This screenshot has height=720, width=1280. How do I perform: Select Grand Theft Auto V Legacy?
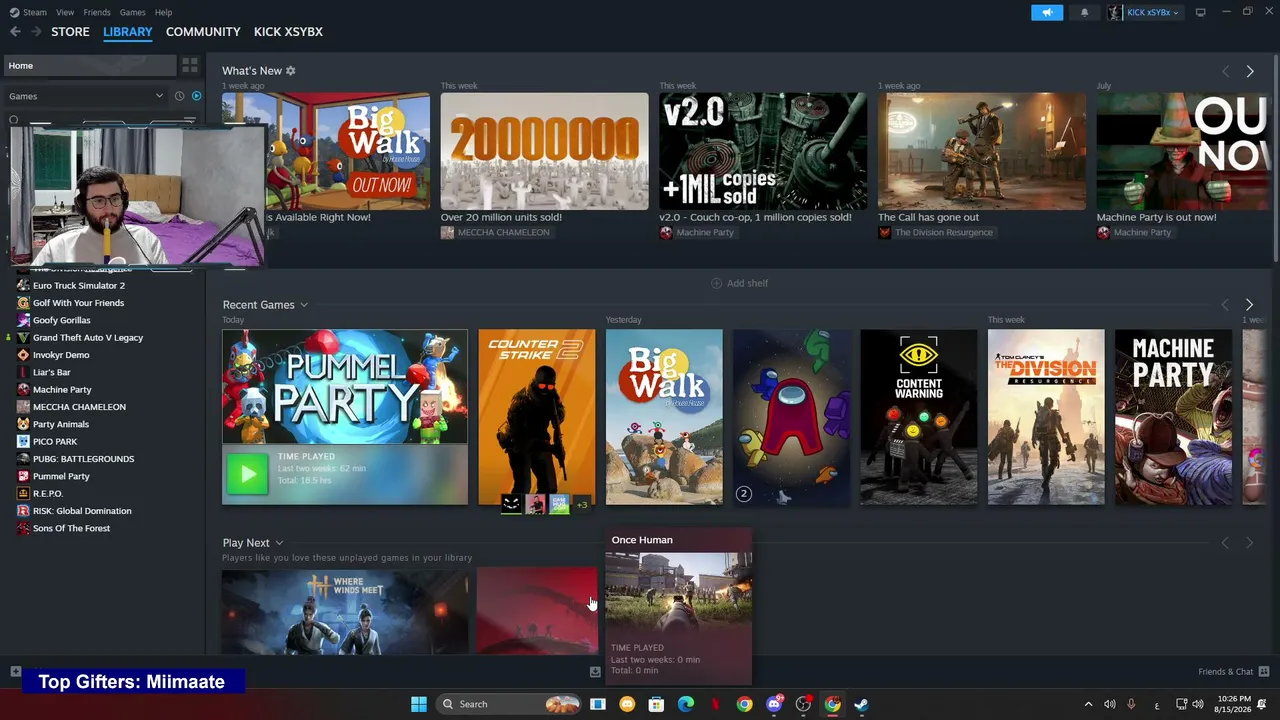[x=88, y=338]
